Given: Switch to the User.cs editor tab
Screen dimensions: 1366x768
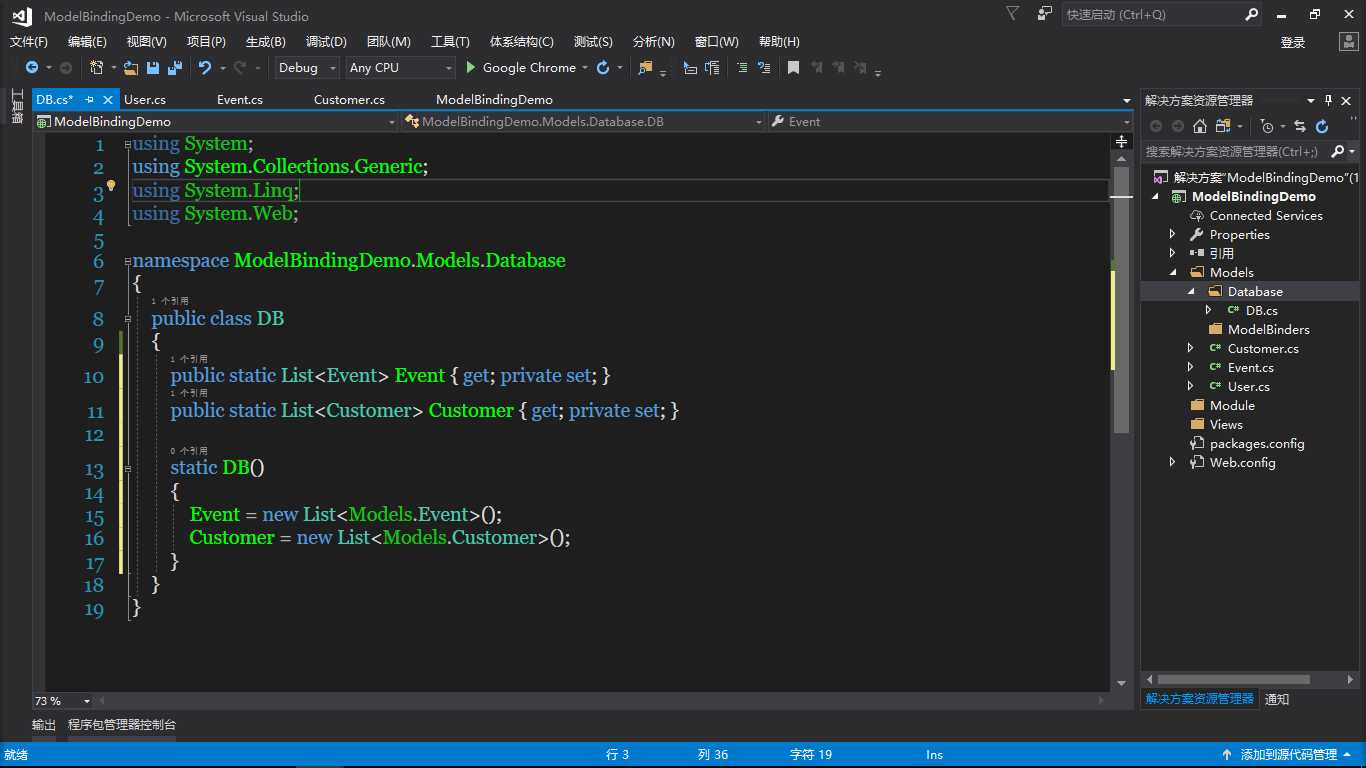Looking at the screenshot, I should [x=145, y=100].
